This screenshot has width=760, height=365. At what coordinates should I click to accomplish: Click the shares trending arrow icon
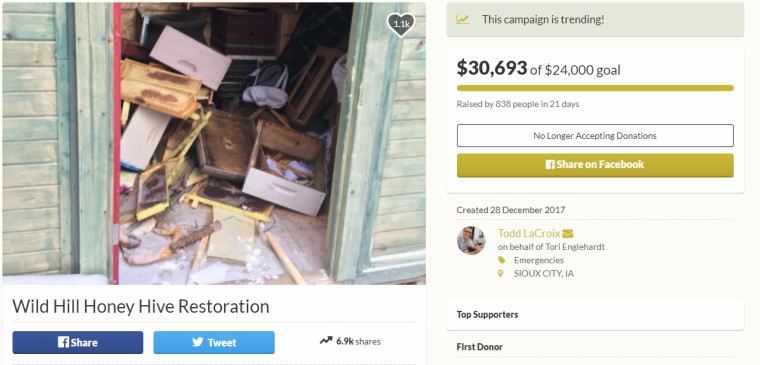(326, 341)
